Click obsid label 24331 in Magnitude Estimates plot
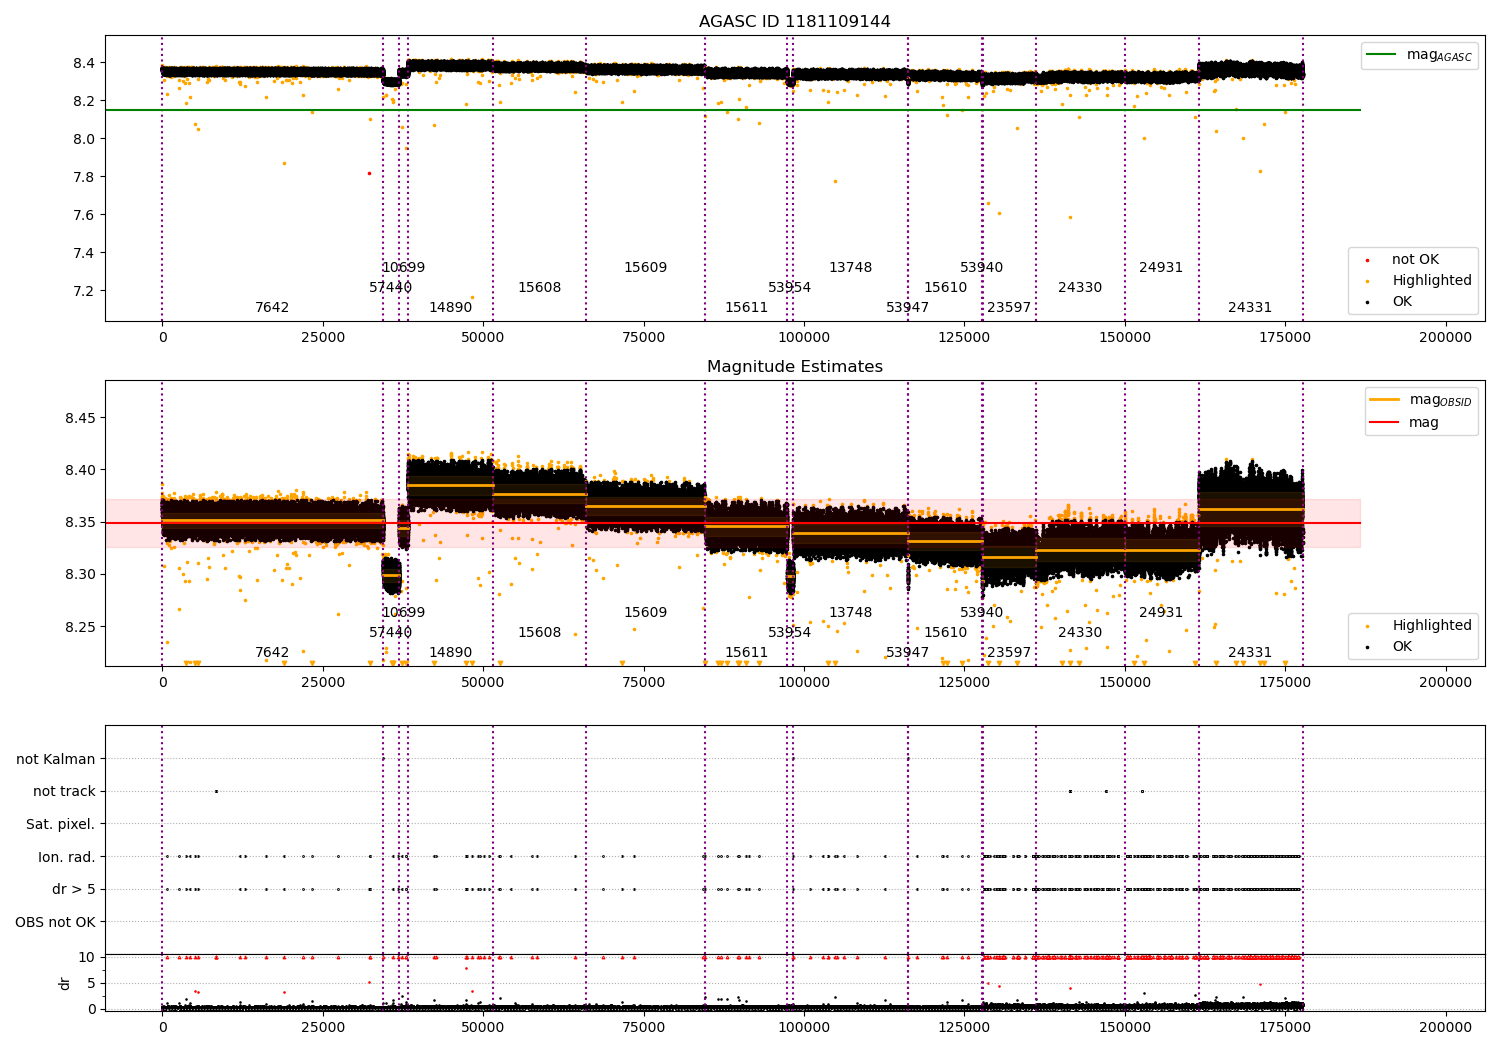This screenshot has height=1050, width=1500. point(1250,652)
